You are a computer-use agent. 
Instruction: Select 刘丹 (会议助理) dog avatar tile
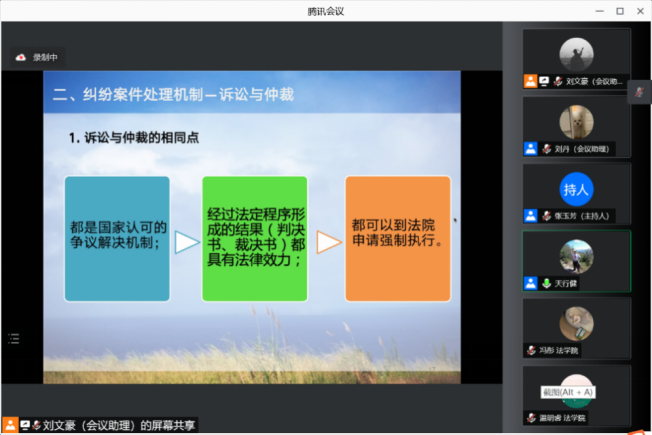(x=576, y=122)
